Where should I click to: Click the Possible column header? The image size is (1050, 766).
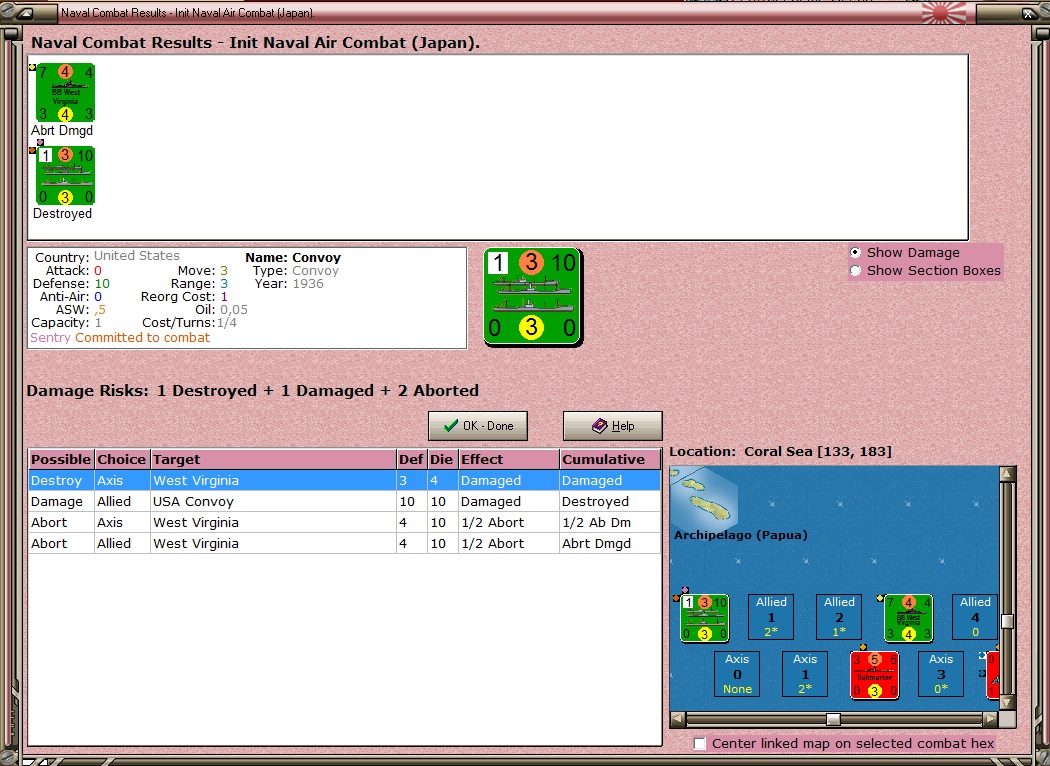coord(61,459)
